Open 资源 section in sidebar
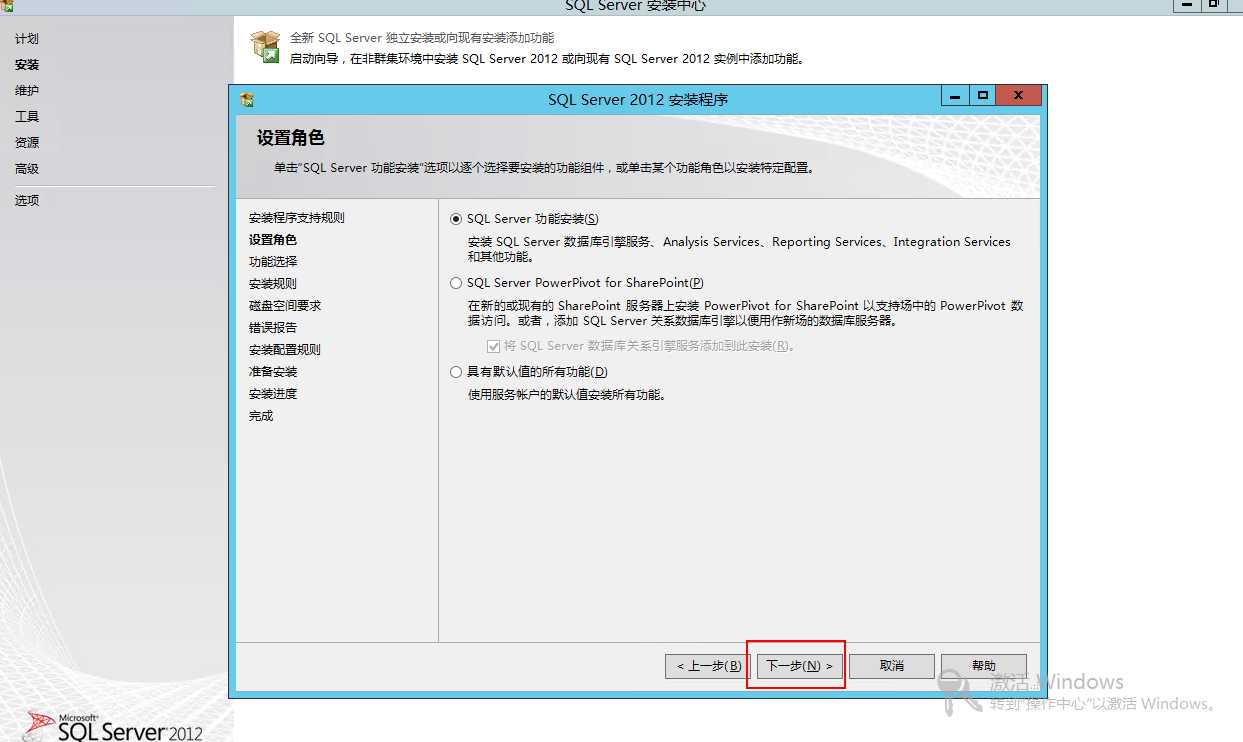This screenshot has height=742, width=1243. (27, 143)
